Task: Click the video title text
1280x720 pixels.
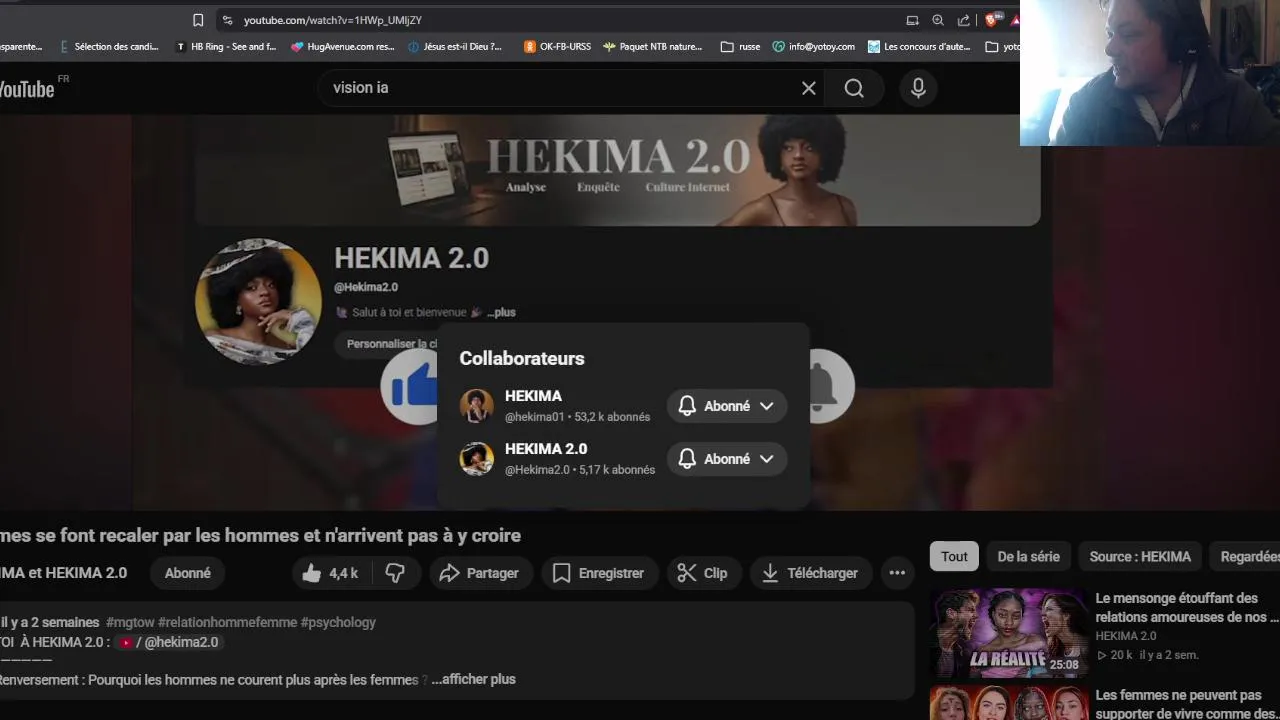Action: pos(260,536)
